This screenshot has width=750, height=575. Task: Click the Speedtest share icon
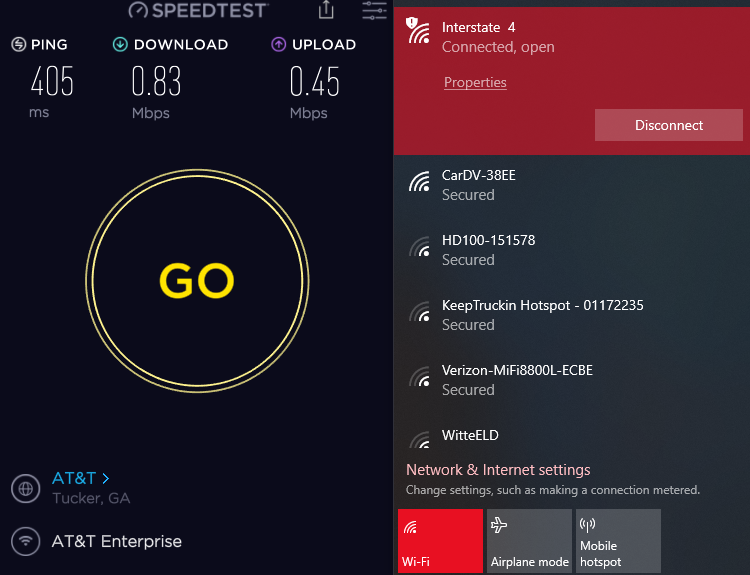pos(326,10)
